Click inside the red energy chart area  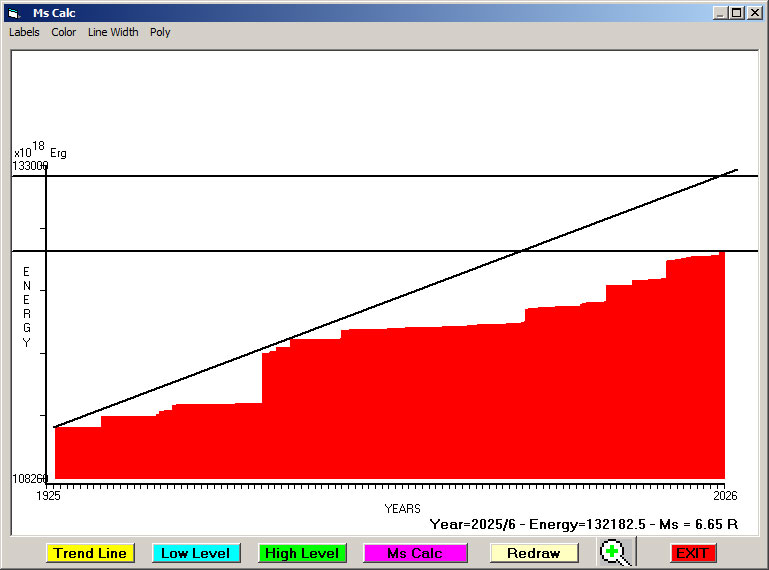click(400, 410)
